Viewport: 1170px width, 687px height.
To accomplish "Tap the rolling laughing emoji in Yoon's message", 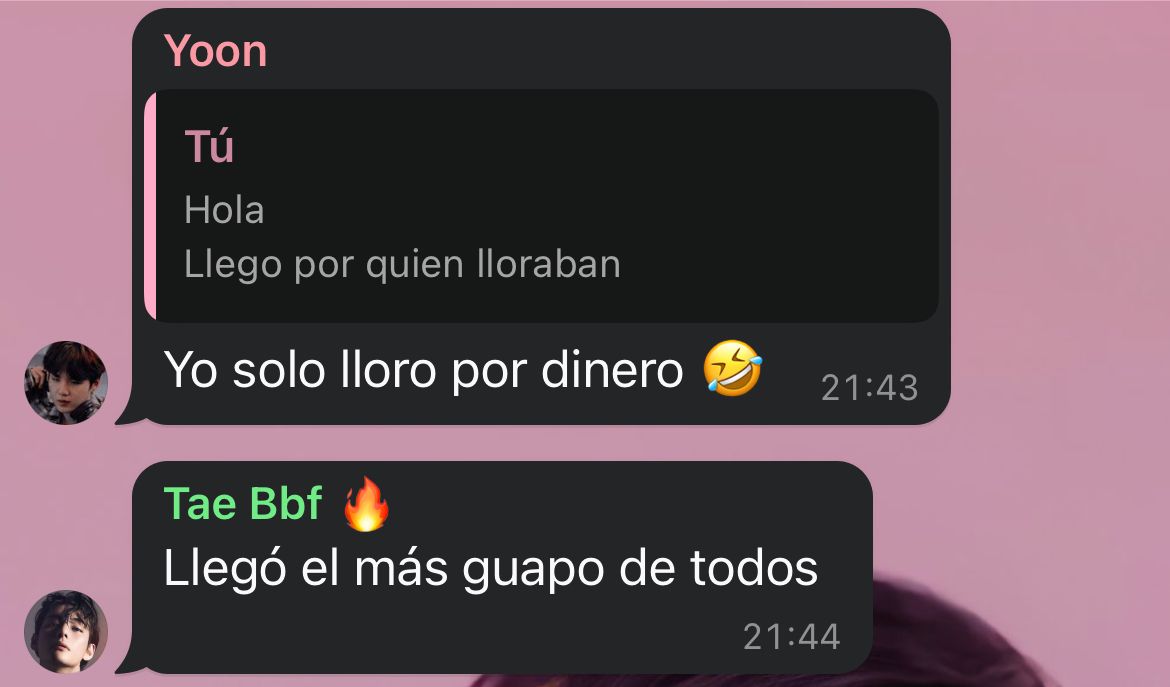I will click(733, 368).
